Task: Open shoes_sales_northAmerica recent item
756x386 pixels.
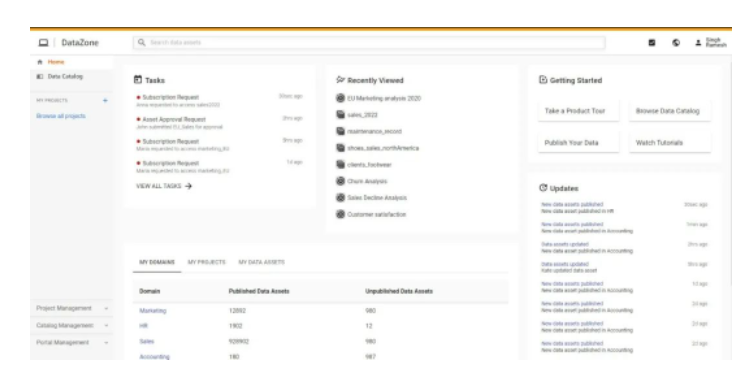Action: [383, 148]
